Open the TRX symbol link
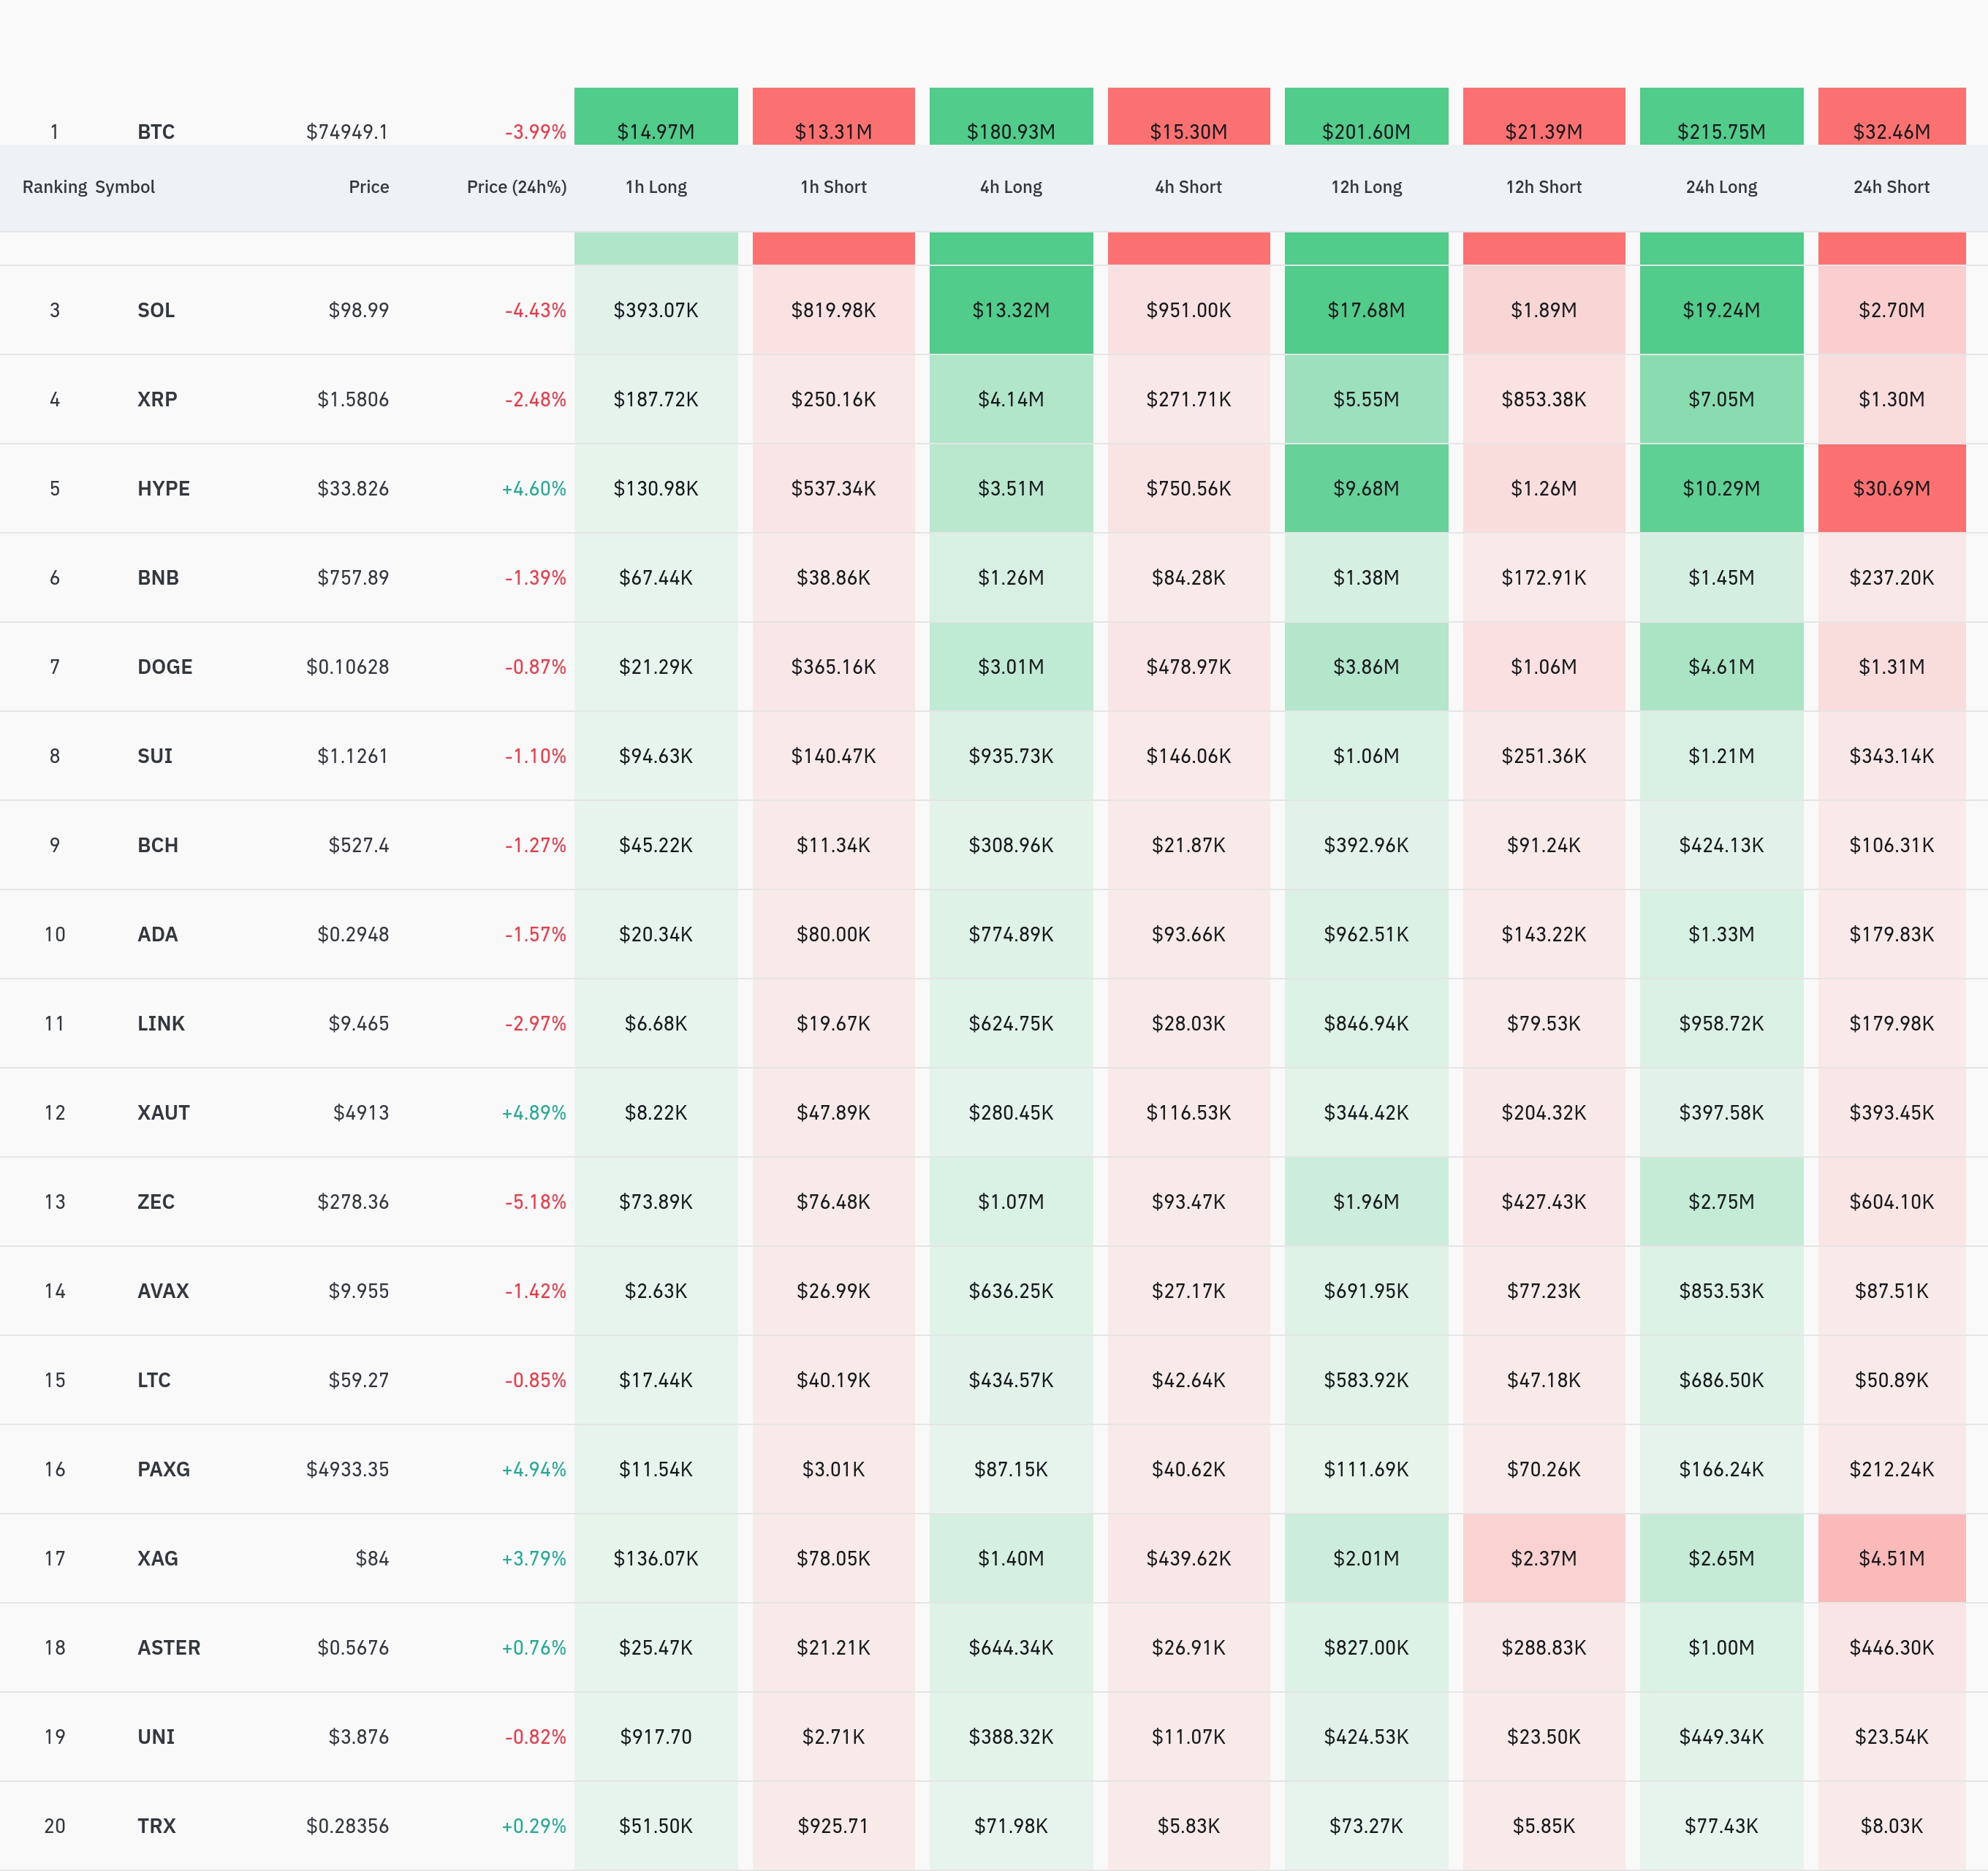1988x1871 pixels. tap(156, 1826)
